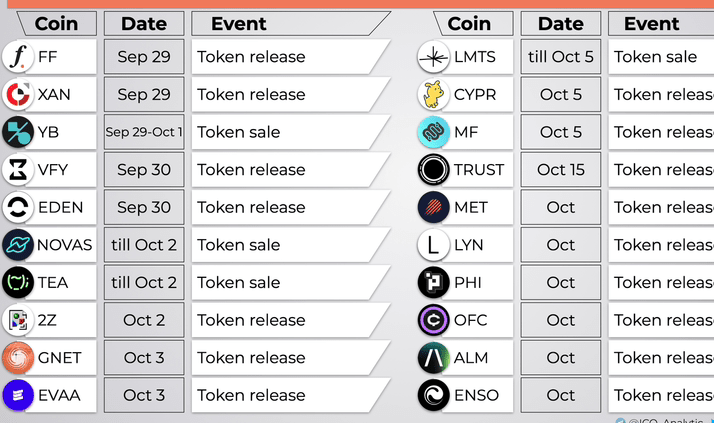Select the XAN red circular logo

[x=18, y=95]
